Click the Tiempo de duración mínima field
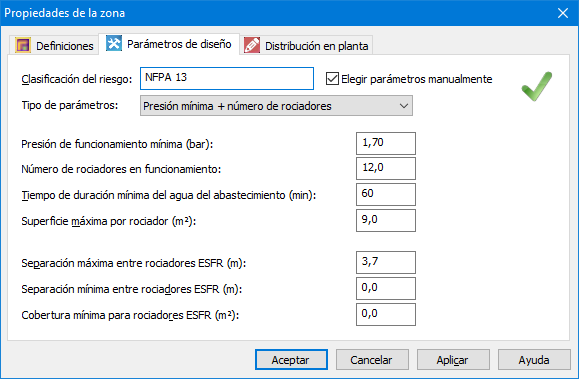 [x=386, y=194]
